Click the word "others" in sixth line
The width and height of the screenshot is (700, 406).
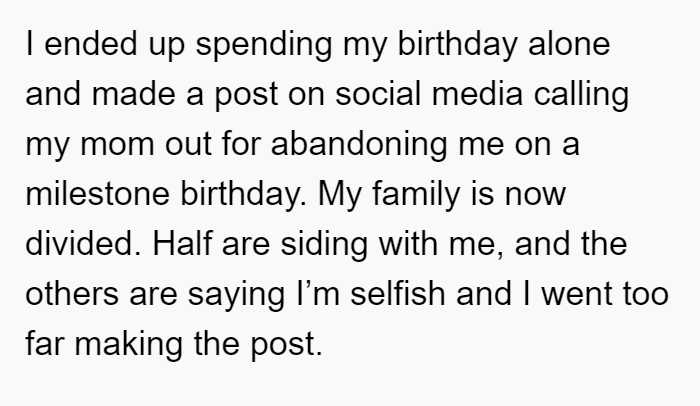[72, 294]
